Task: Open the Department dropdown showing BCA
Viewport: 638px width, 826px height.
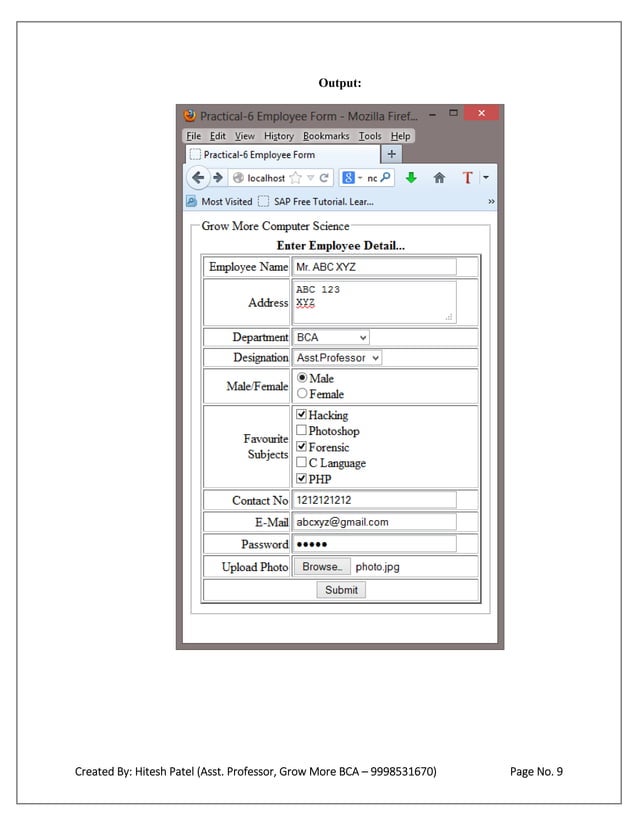Action: (x=331, y=337)
